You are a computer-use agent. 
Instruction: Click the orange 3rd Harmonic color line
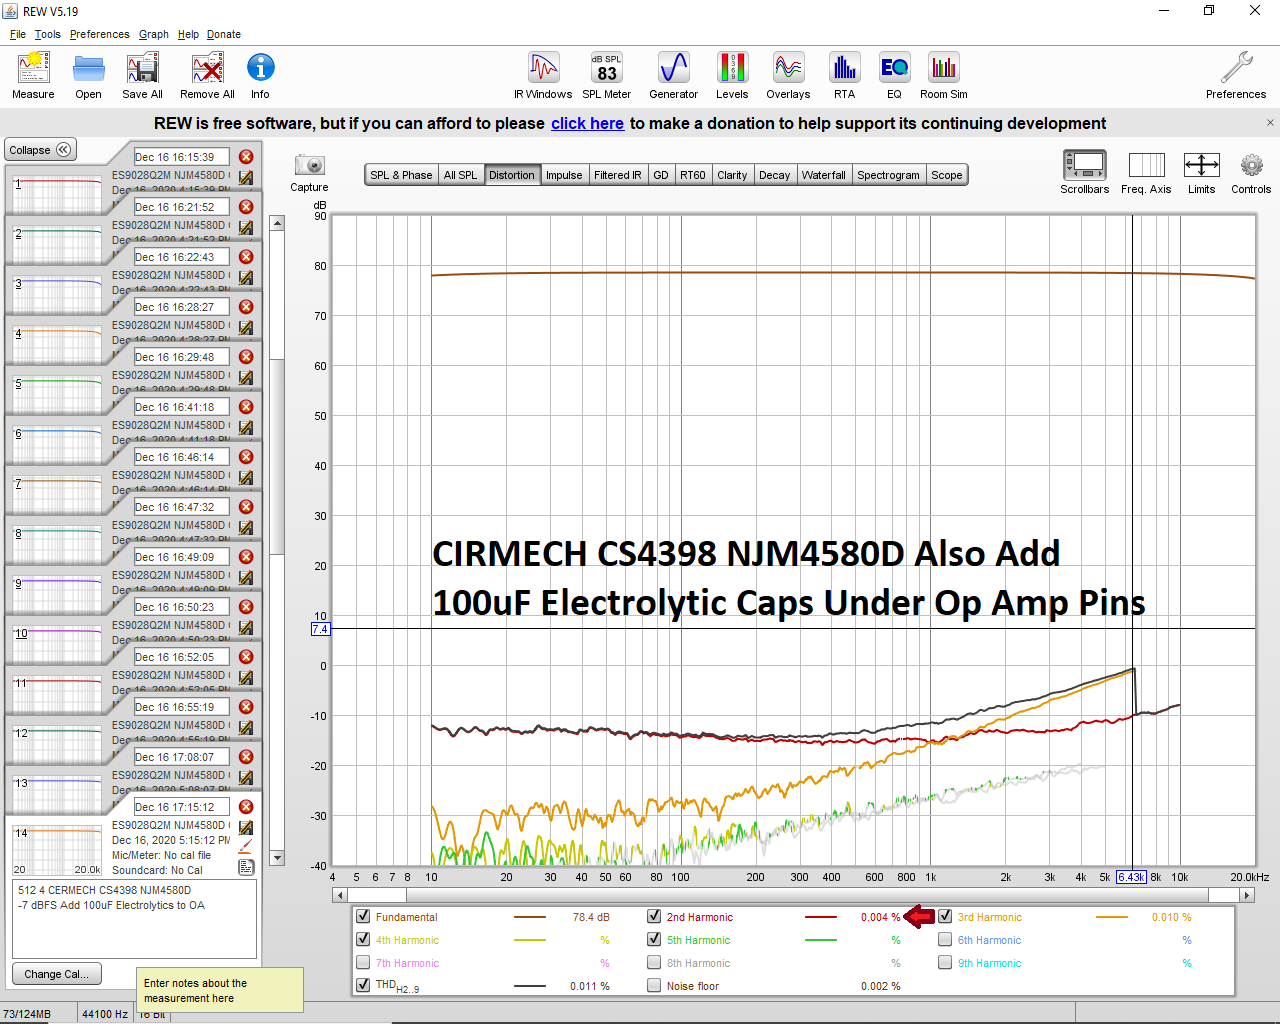[1111, 917]
